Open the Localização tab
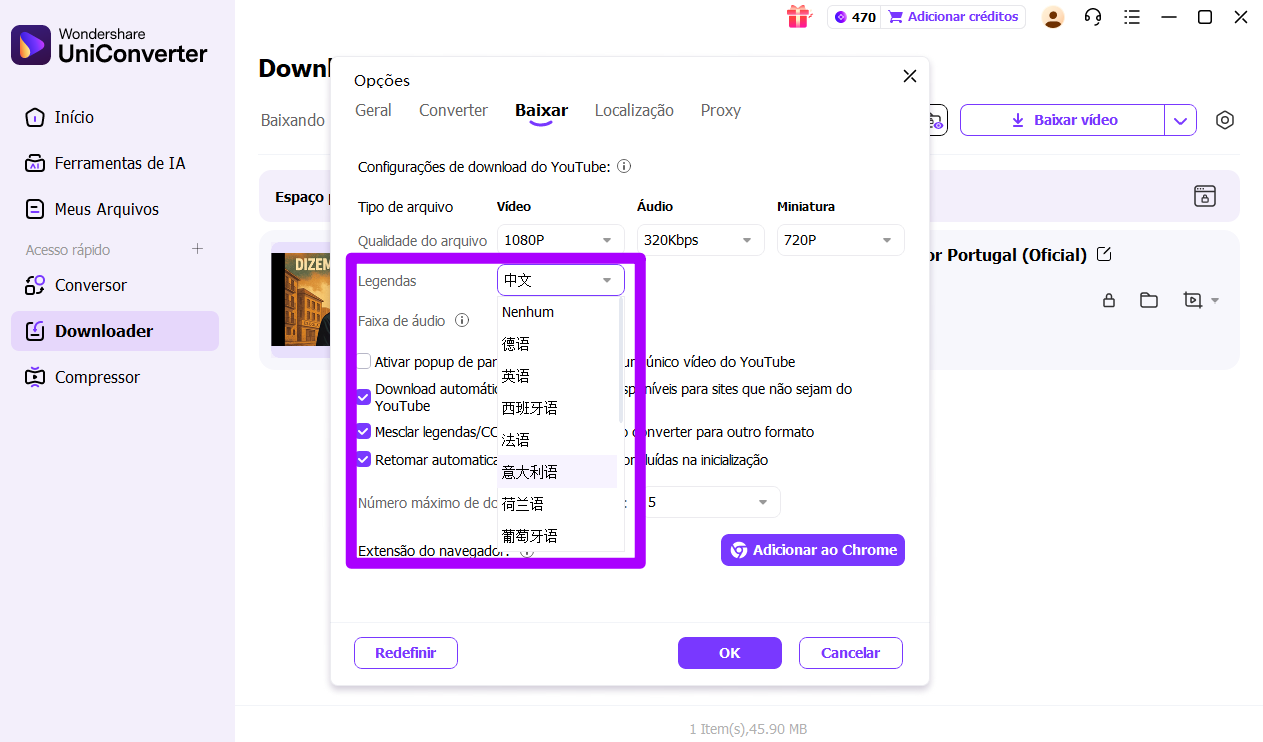Image resolution: width=1263 pixels, height=742 pixels. pyautogui.click(x=634, y=110)
